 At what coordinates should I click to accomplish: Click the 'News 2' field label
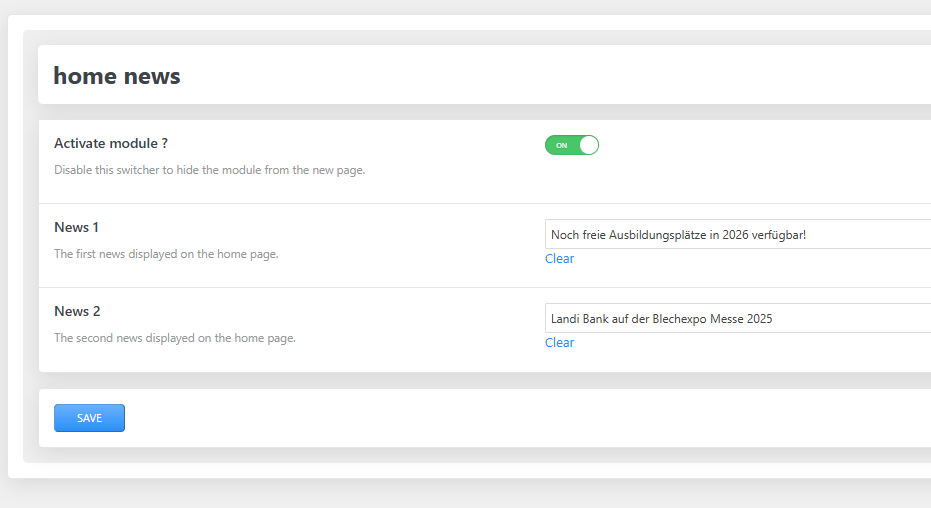[x=76, y=311]
